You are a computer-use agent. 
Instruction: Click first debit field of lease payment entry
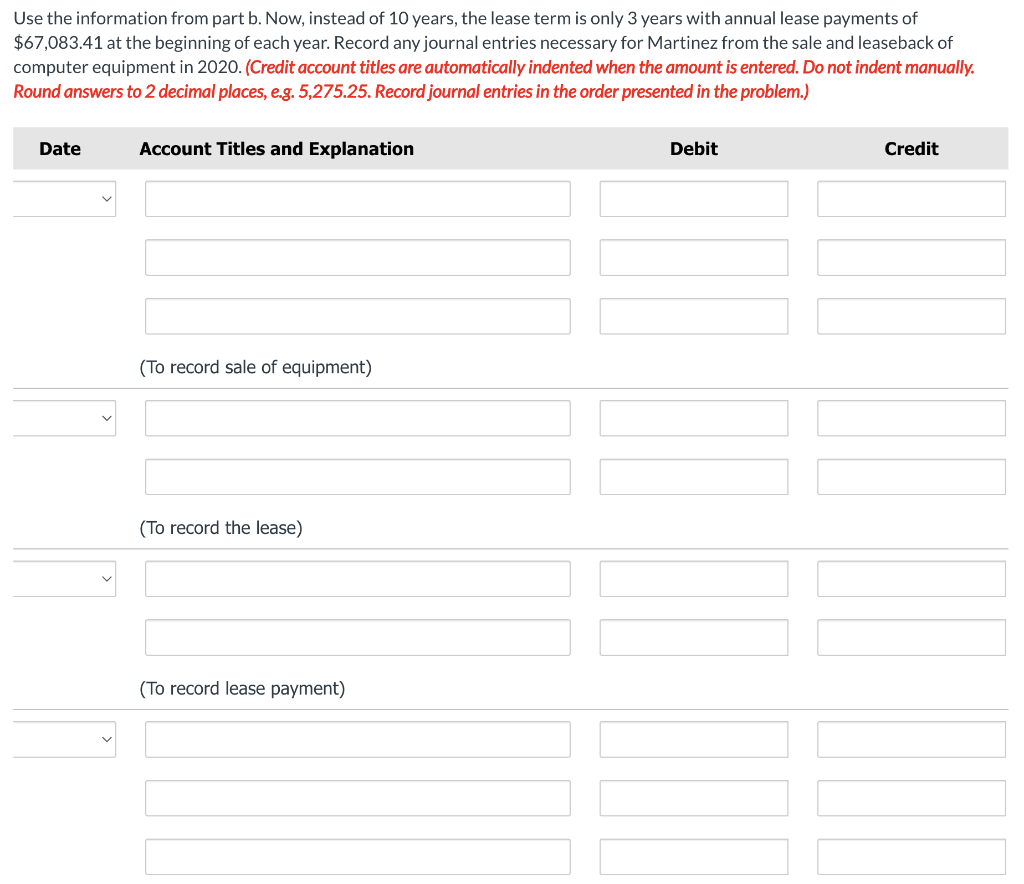pos(694,579)
